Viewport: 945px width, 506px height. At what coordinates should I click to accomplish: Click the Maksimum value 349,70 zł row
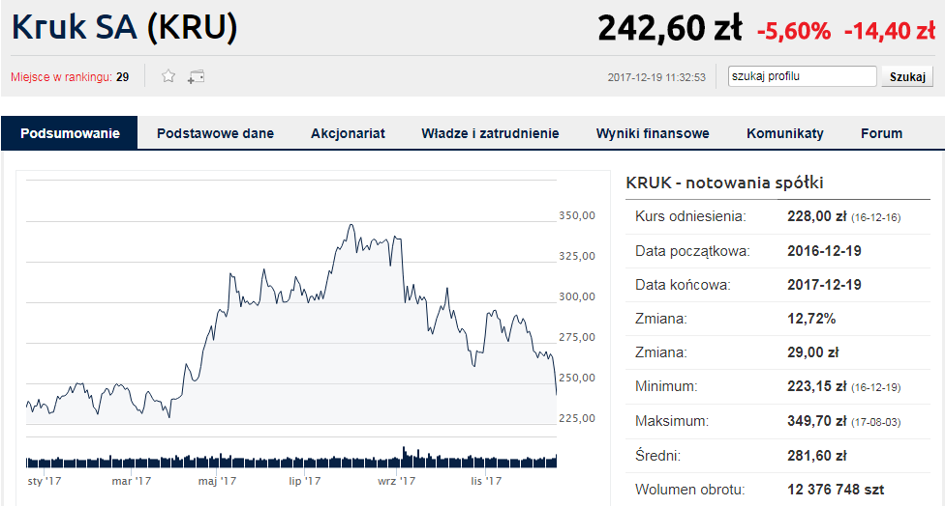pyautogui.click(x=777, y=421)
